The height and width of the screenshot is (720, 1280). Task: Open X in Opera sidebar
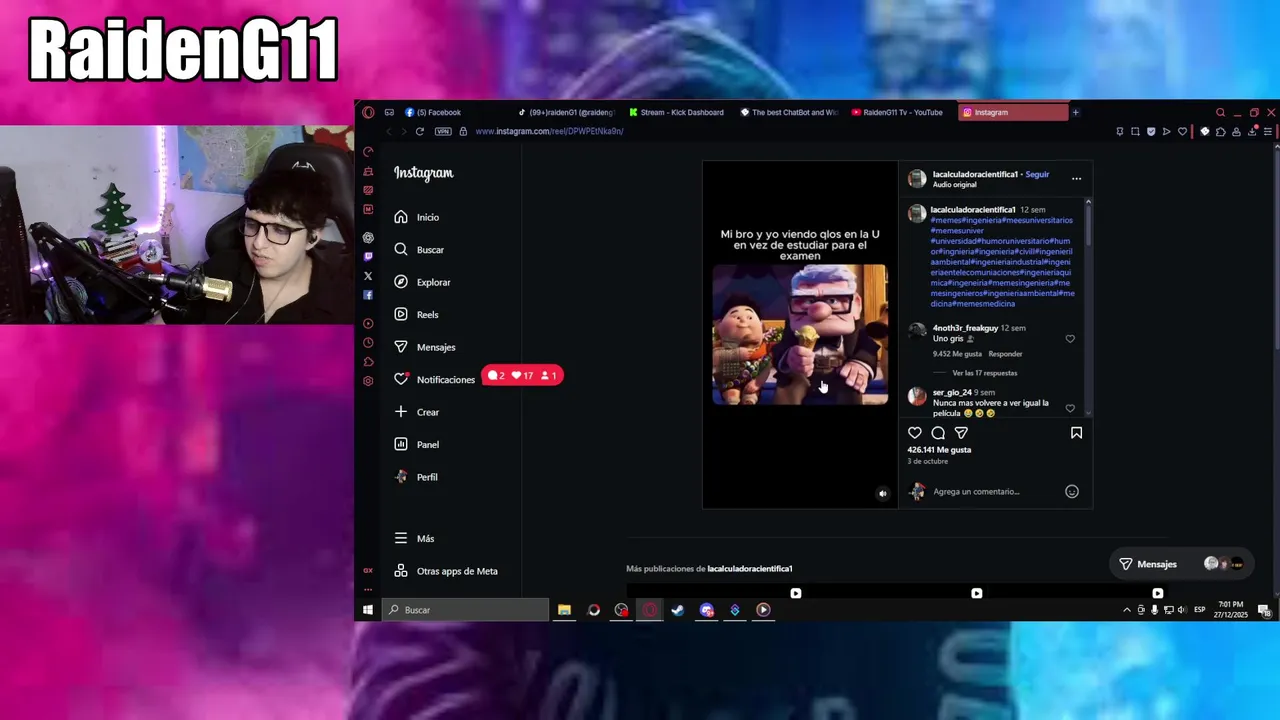(x=368, y=276)
